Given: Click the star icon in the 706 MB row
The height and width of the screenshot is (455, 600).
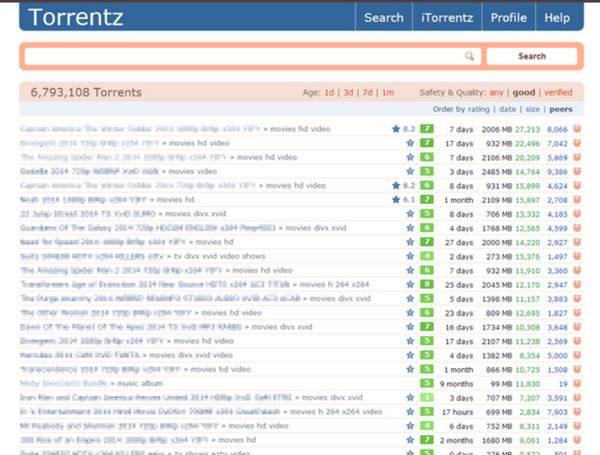Looking at the screenshot, I should point(410,214).
